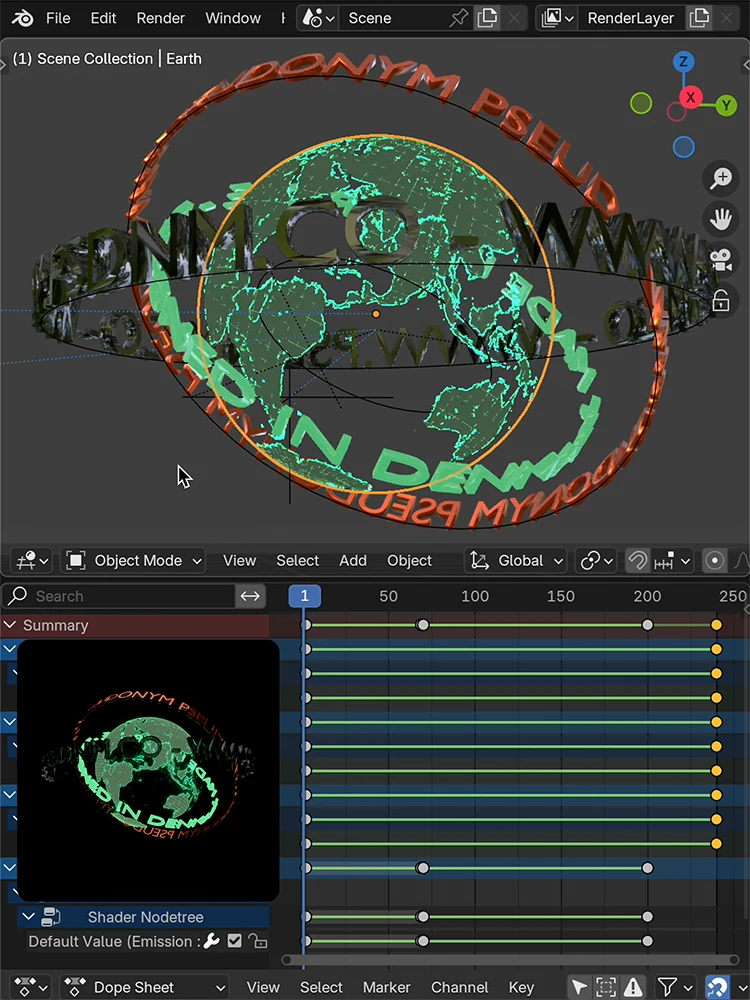
Task: Pin the scene to workspace
Action: click(458, 18)
